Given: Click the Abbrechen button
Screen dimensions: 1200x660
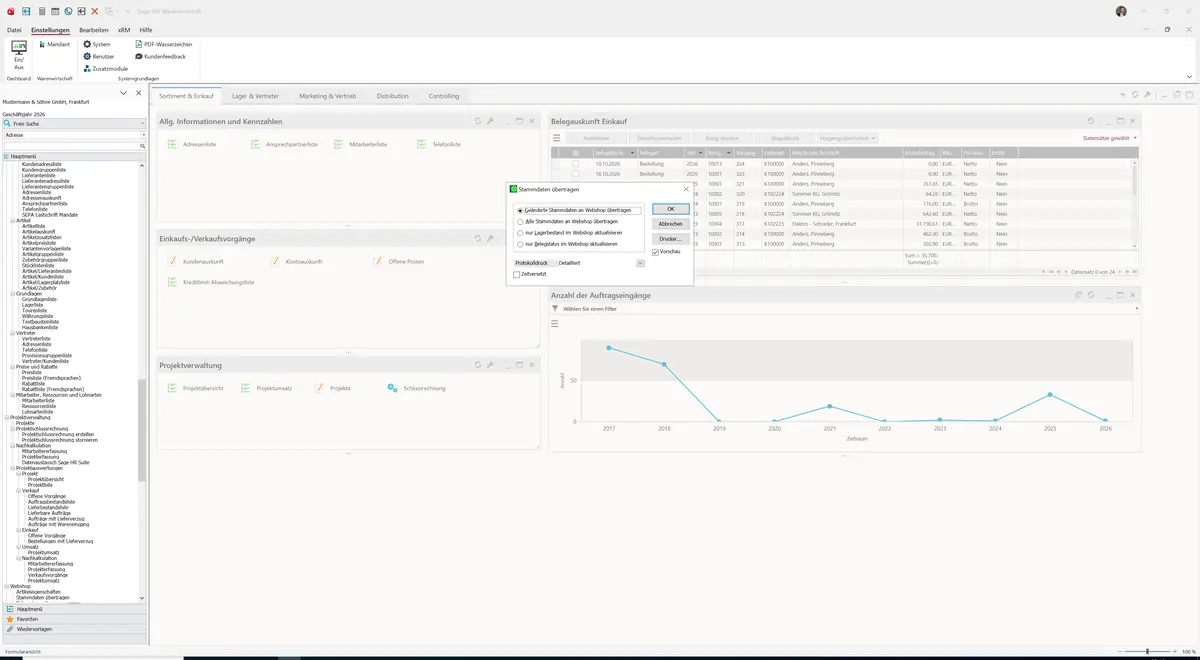Looking at the screenshot, I should [670, 224].
